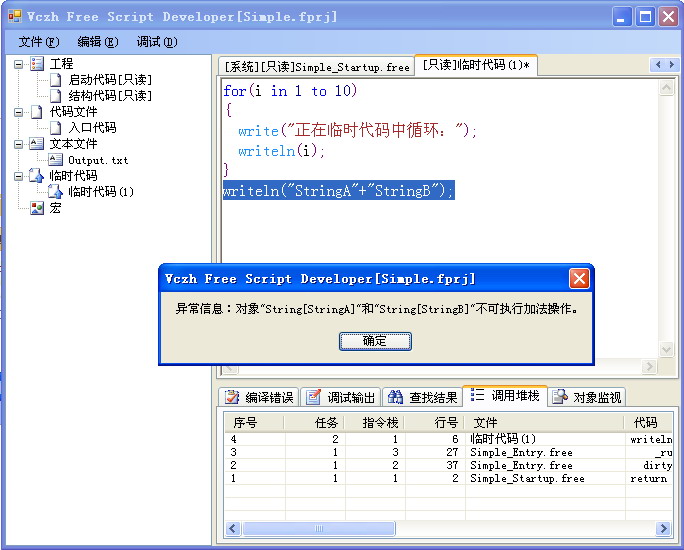Select the Simple_Startup.free call stack row
The height and width of the screenshot is (550, 684).
point(448,478)
